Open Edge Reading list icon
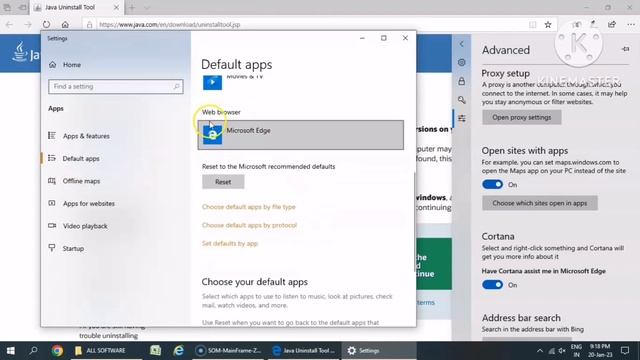640x360 pixels. pyautogui.click(x=576, y=24)
